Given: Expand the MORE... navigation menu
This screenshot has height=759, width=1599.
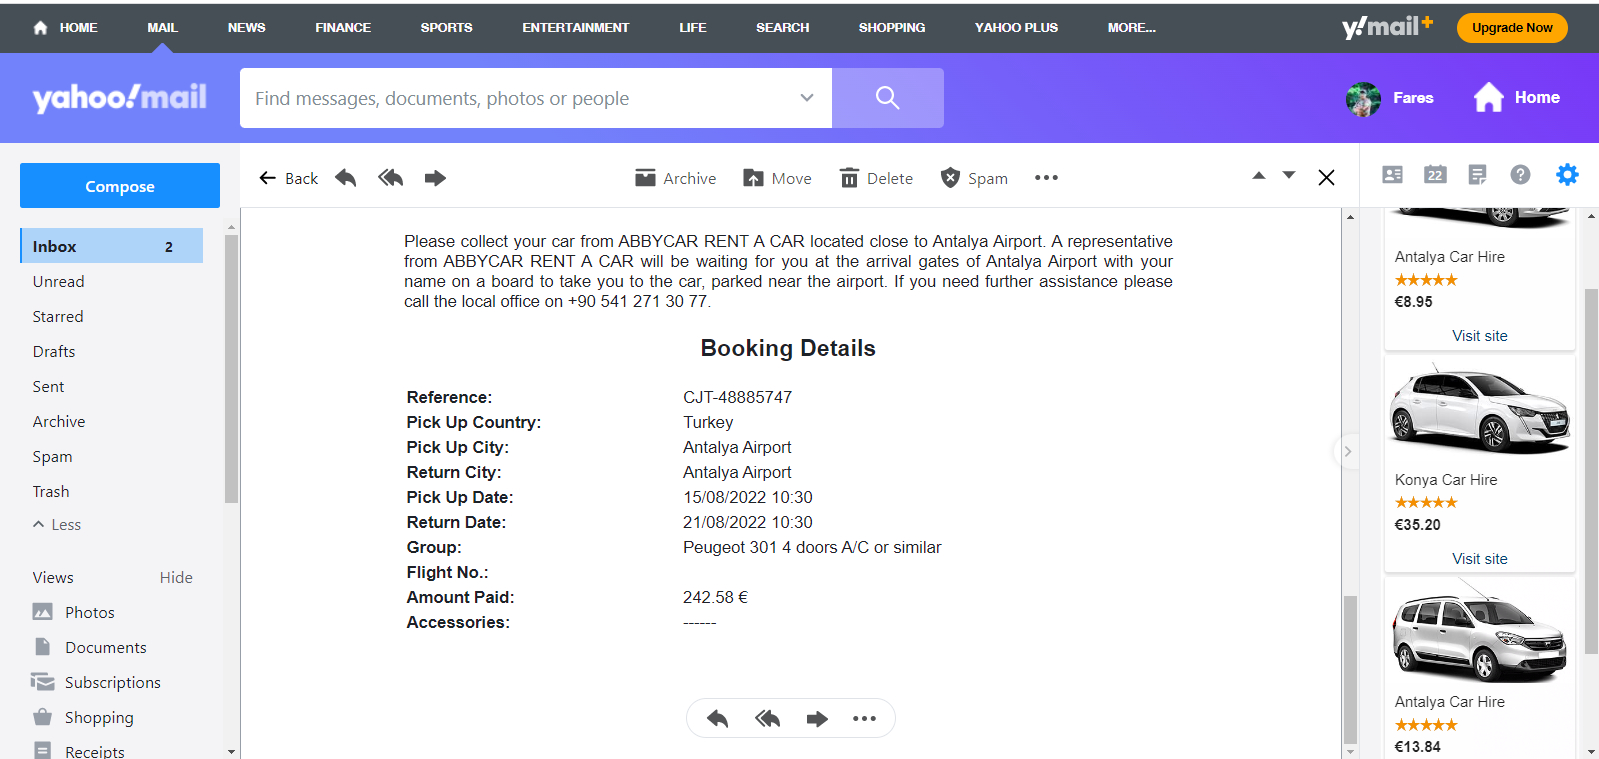Looking at the screenshot, I should click(1132, 28).
